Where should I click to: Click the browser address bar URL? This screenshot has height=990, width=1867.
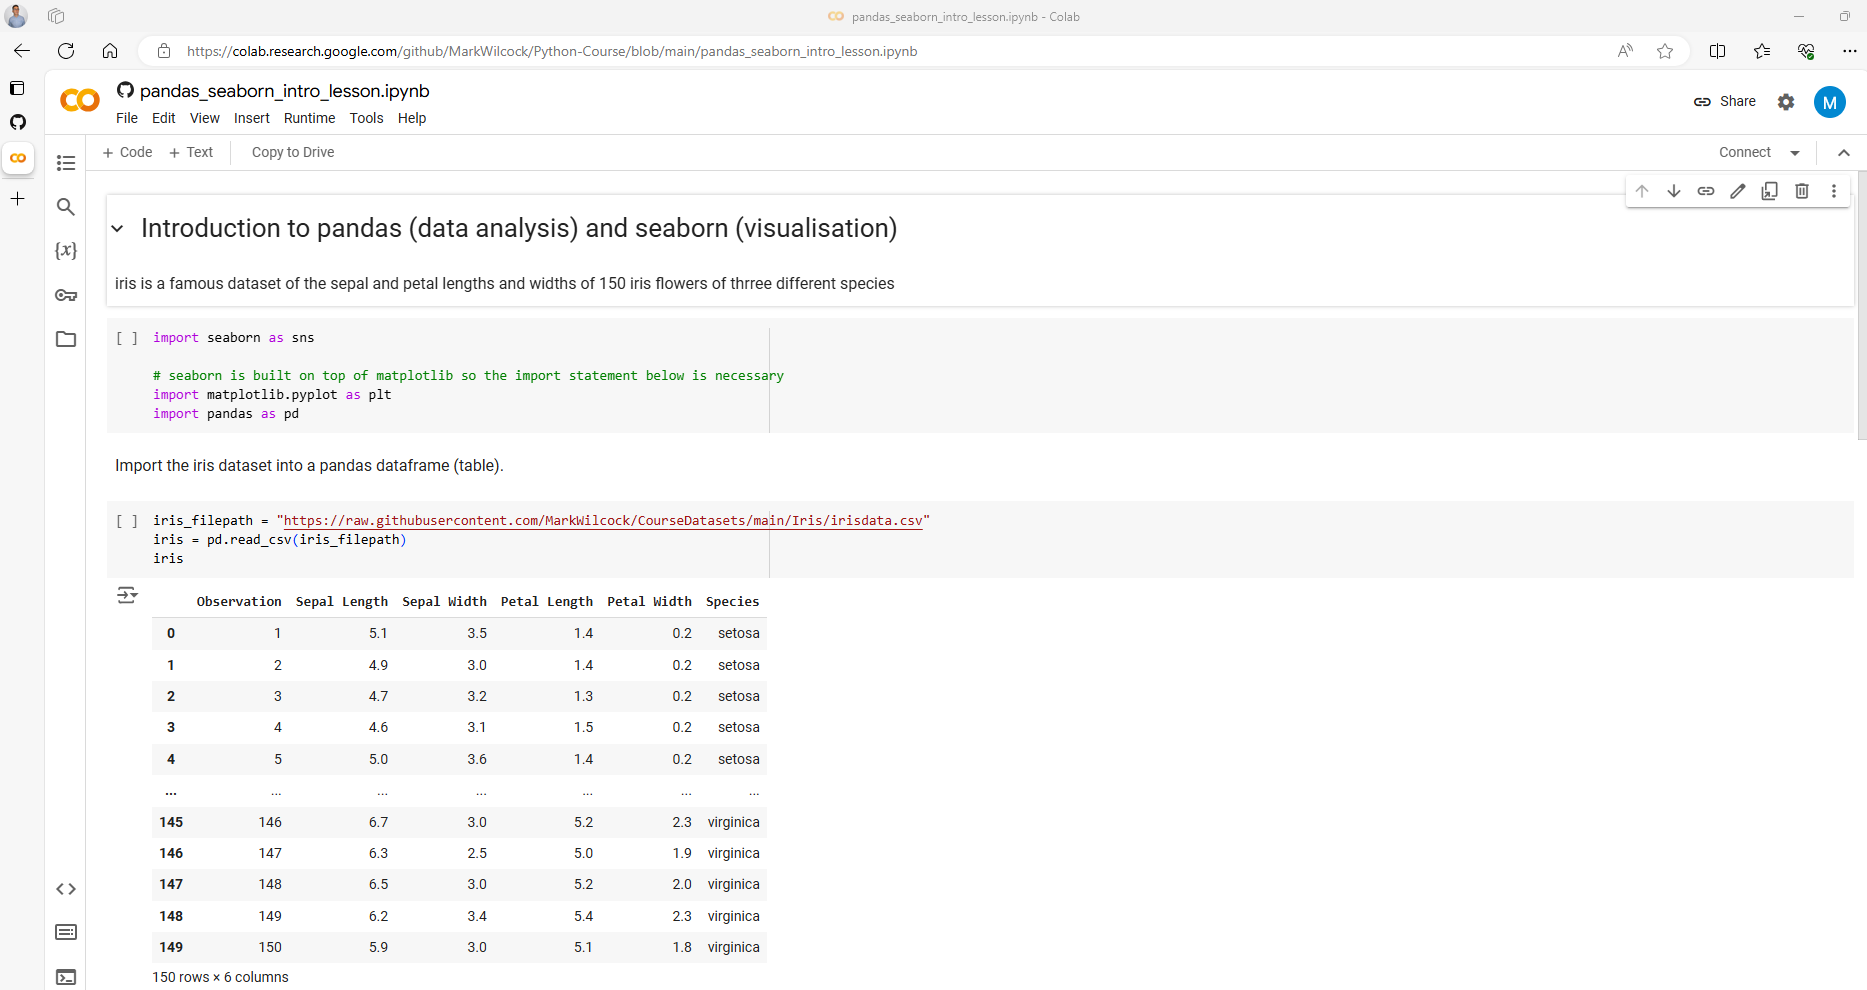[552, 51]
